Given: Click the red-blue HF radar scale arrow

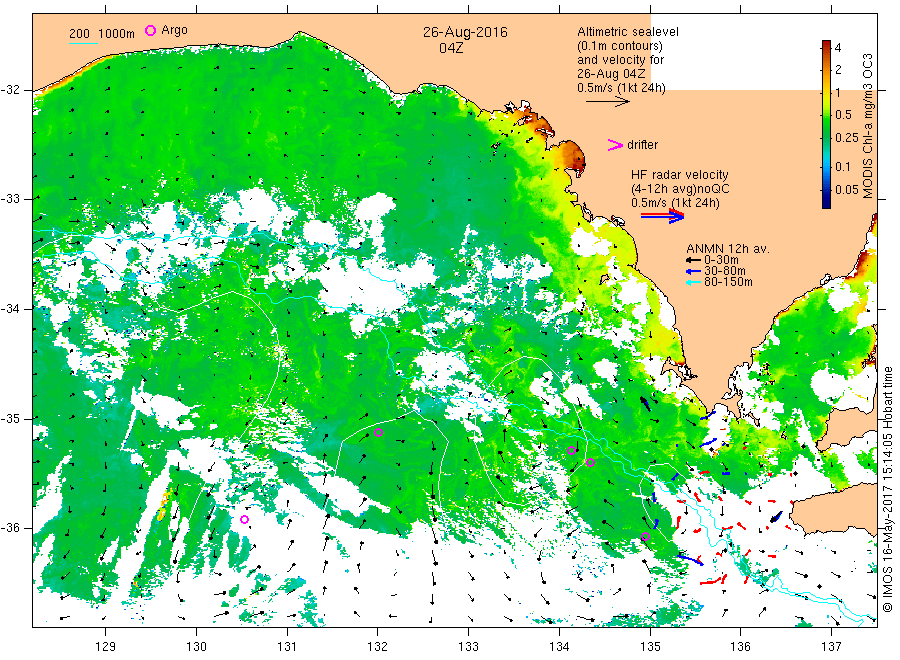Looking at the screenshot, I should pyautogui.click(x=662, y=216).
